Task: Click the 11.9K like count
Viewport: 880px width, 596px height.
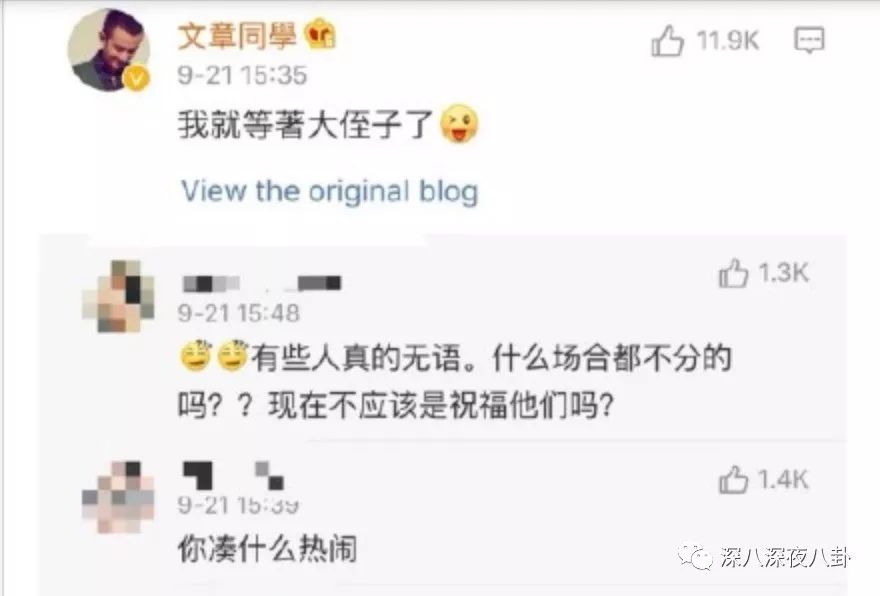Action: pos(727,40)
